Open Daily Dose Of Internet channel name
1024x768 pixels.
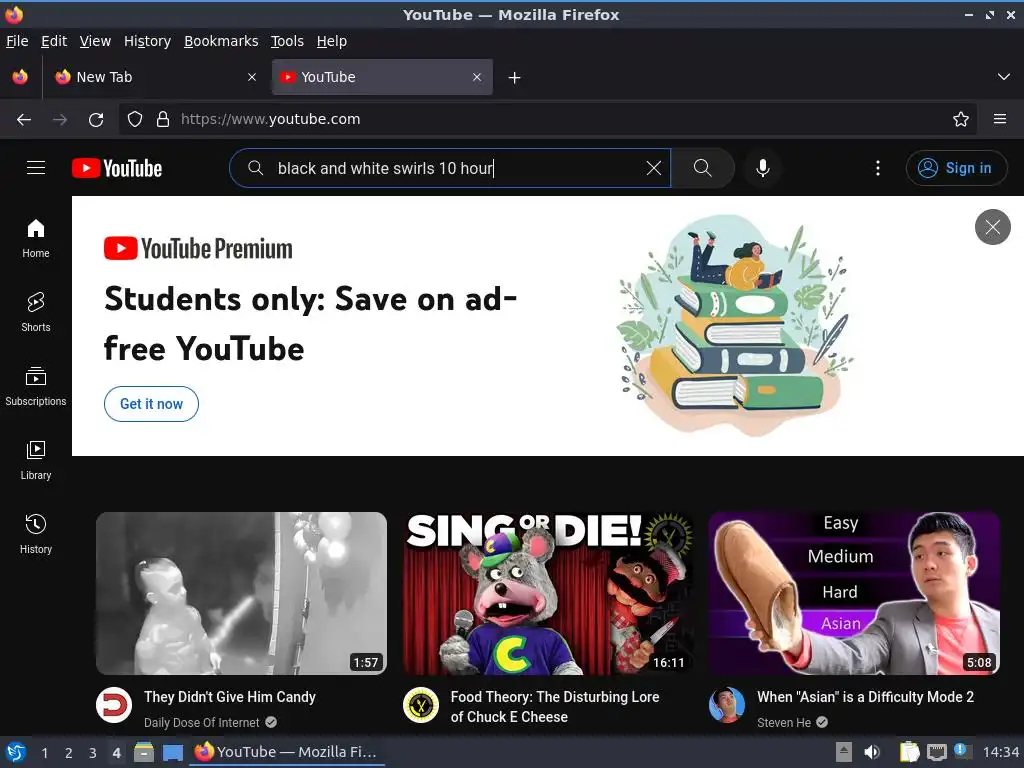(201, 722)
